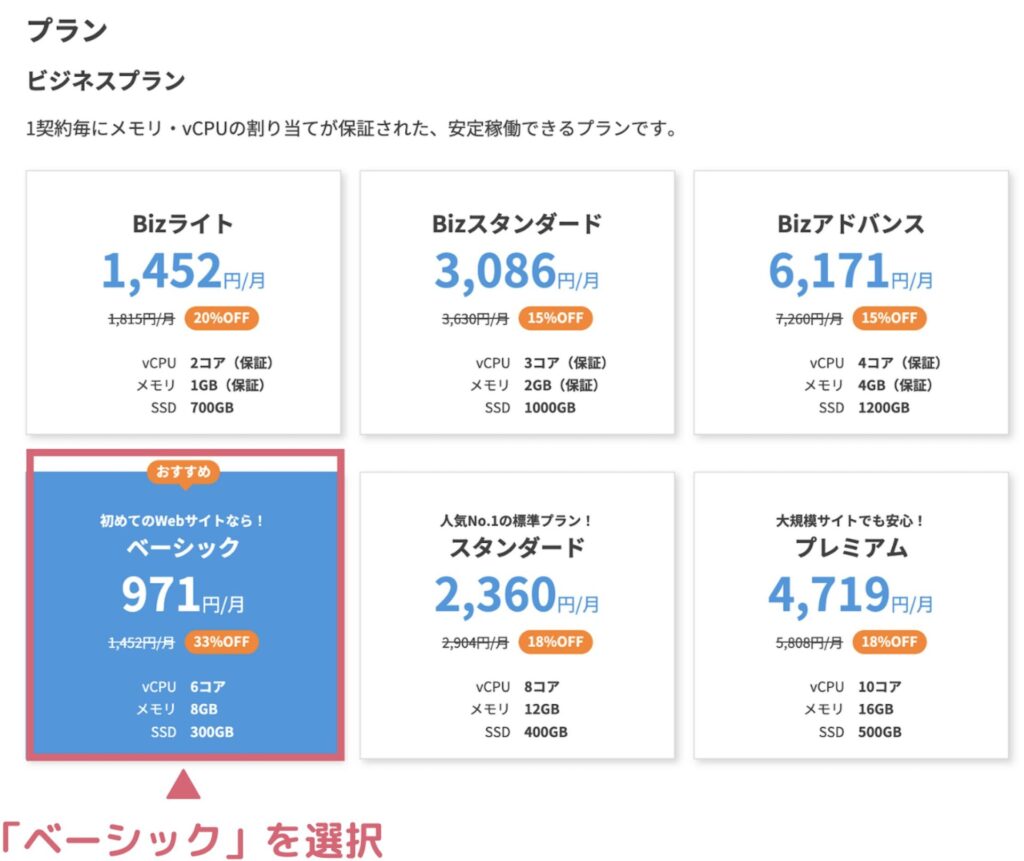This screenshot has width=1024, height=861.
Task: Click the 1,452円/月 price on Bizライト
Action: coord(184,272)
